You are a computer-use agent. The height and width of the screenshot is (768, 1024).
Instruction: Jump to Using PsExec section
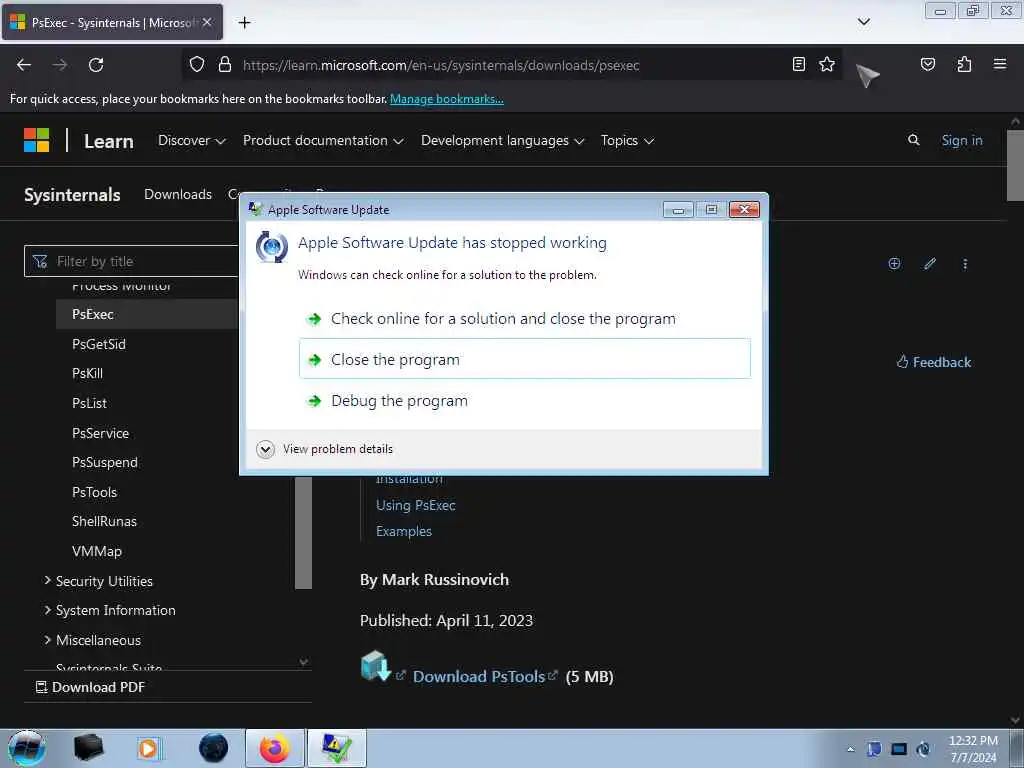pos(415,505)
